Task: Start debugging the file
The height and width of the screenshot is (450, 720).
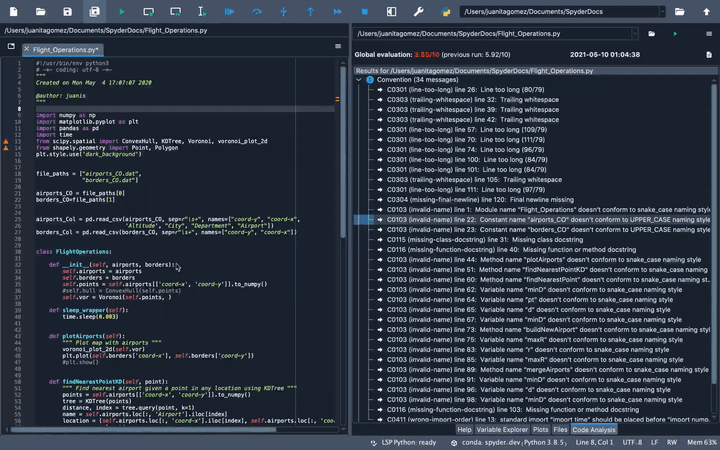Action: pyautogui.click(x=229, y=11)
